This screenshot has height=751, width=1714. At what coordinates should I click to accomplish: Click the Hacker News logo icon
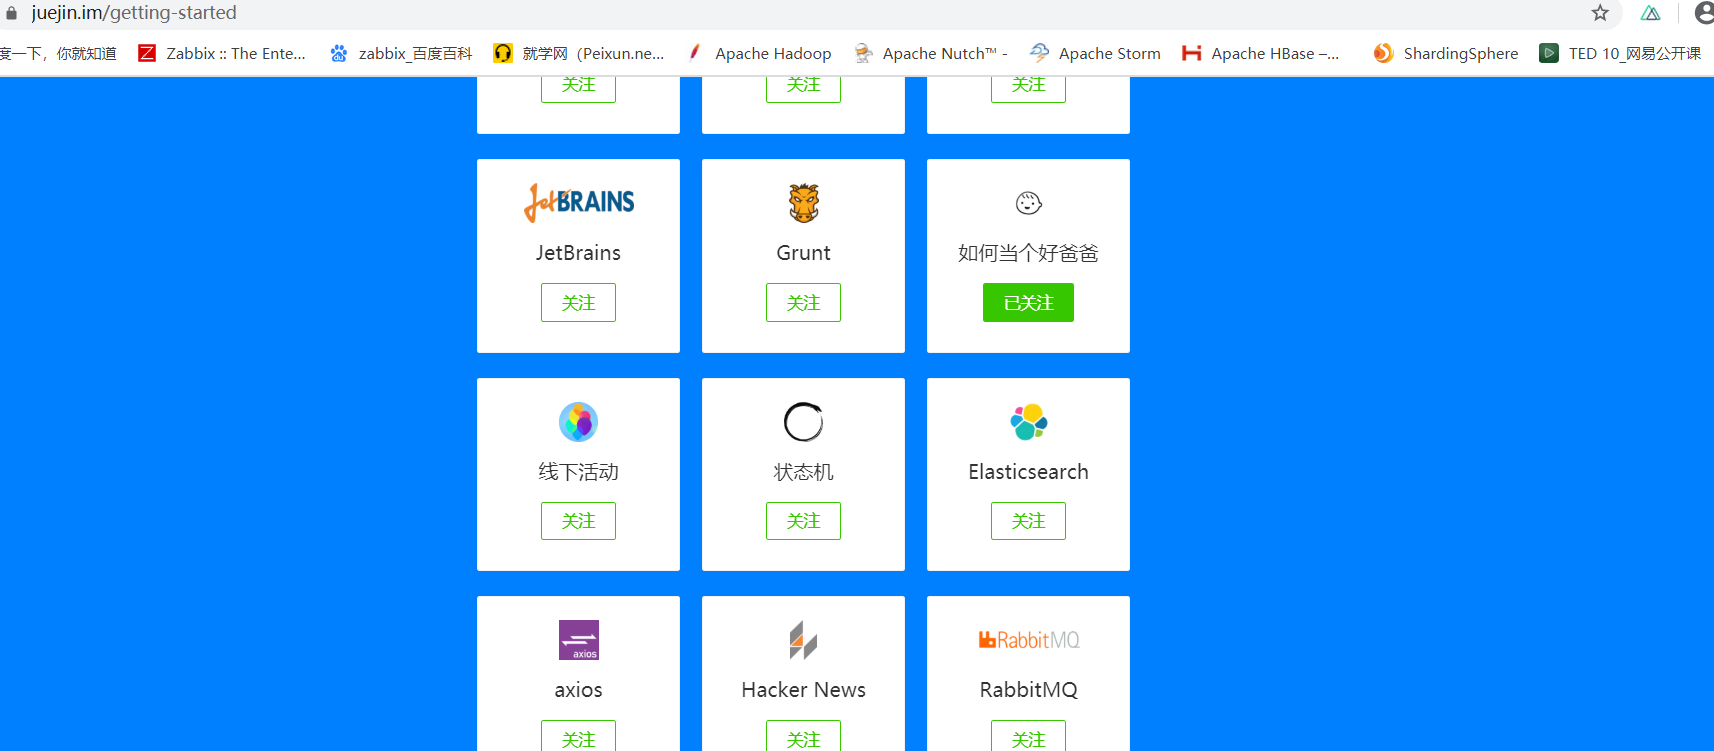coord(804,640)
